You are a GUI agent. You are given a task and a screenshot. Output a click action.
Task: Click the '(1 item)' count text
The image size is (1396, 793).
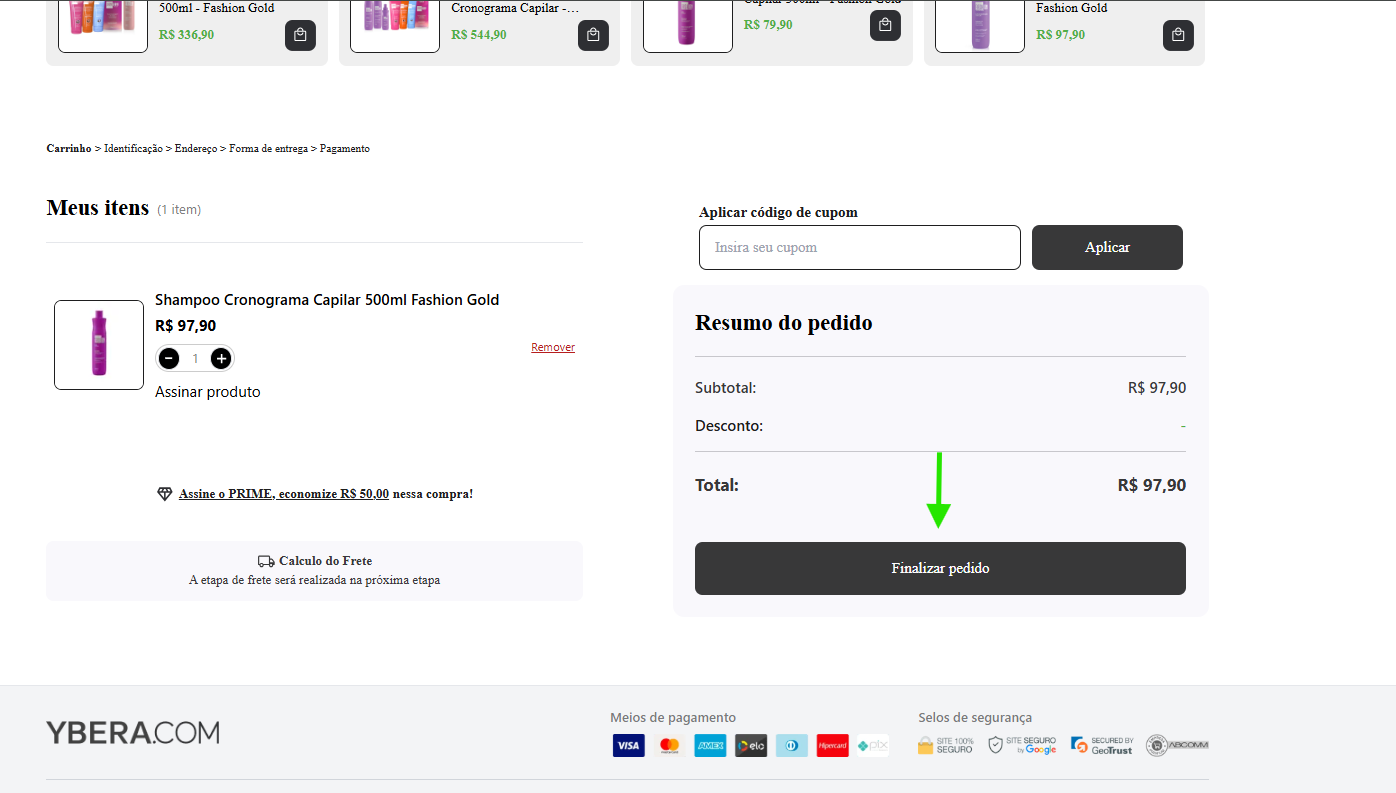(179, 210)
